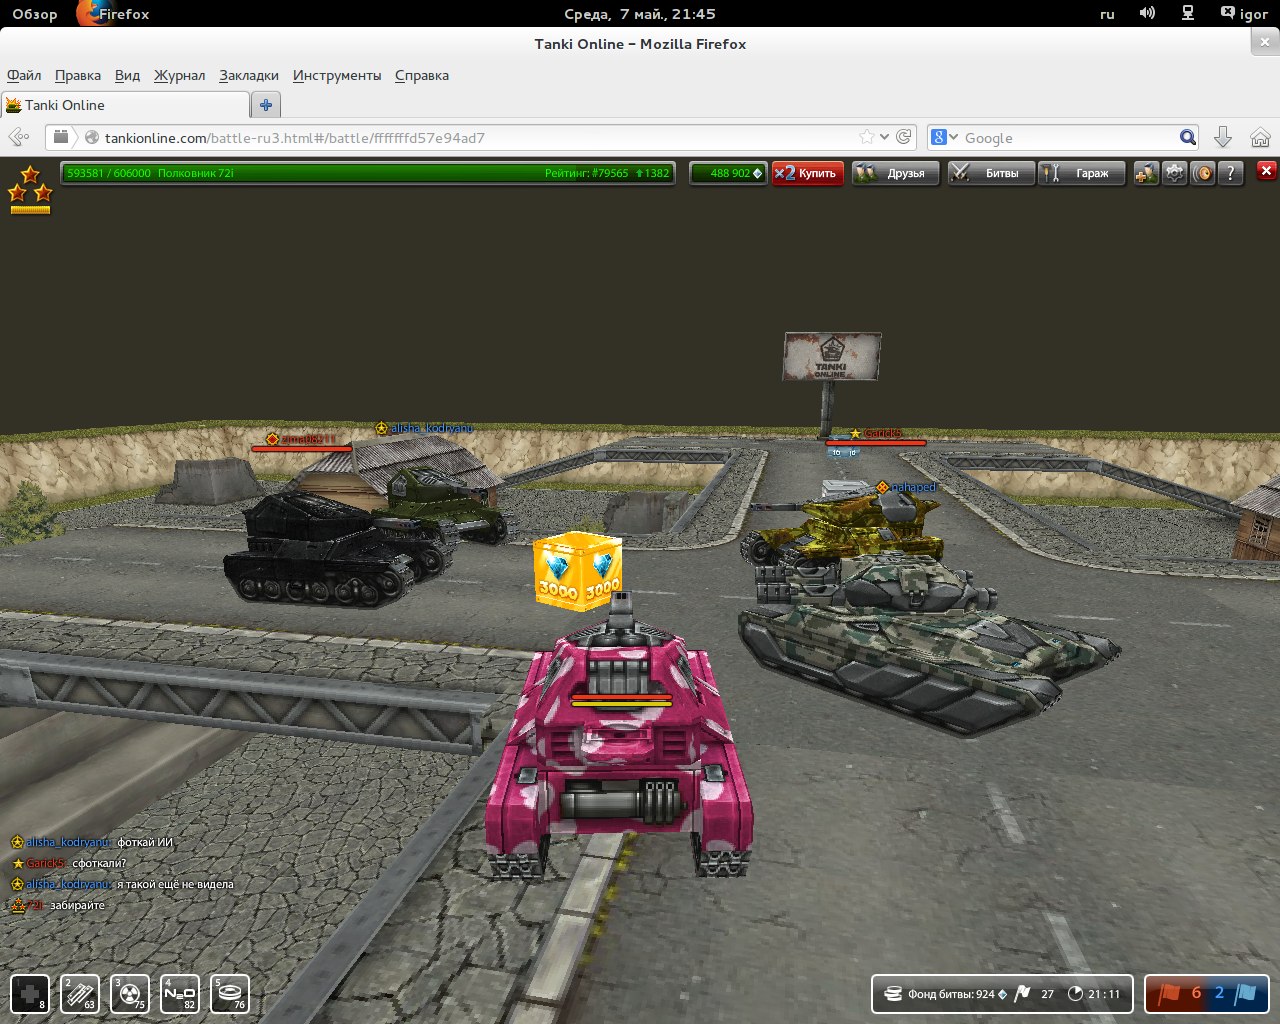Open the Инструменты menu
This screenshot has width=1280, height=1024.
[x=336, y=75]
